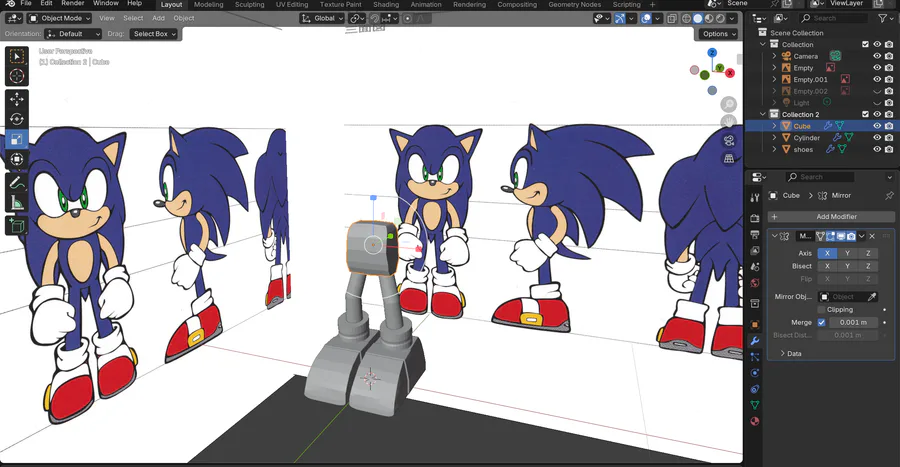Open the Add menu in viewport header
The height and width of the screenshot is (467, 900).
158,18
